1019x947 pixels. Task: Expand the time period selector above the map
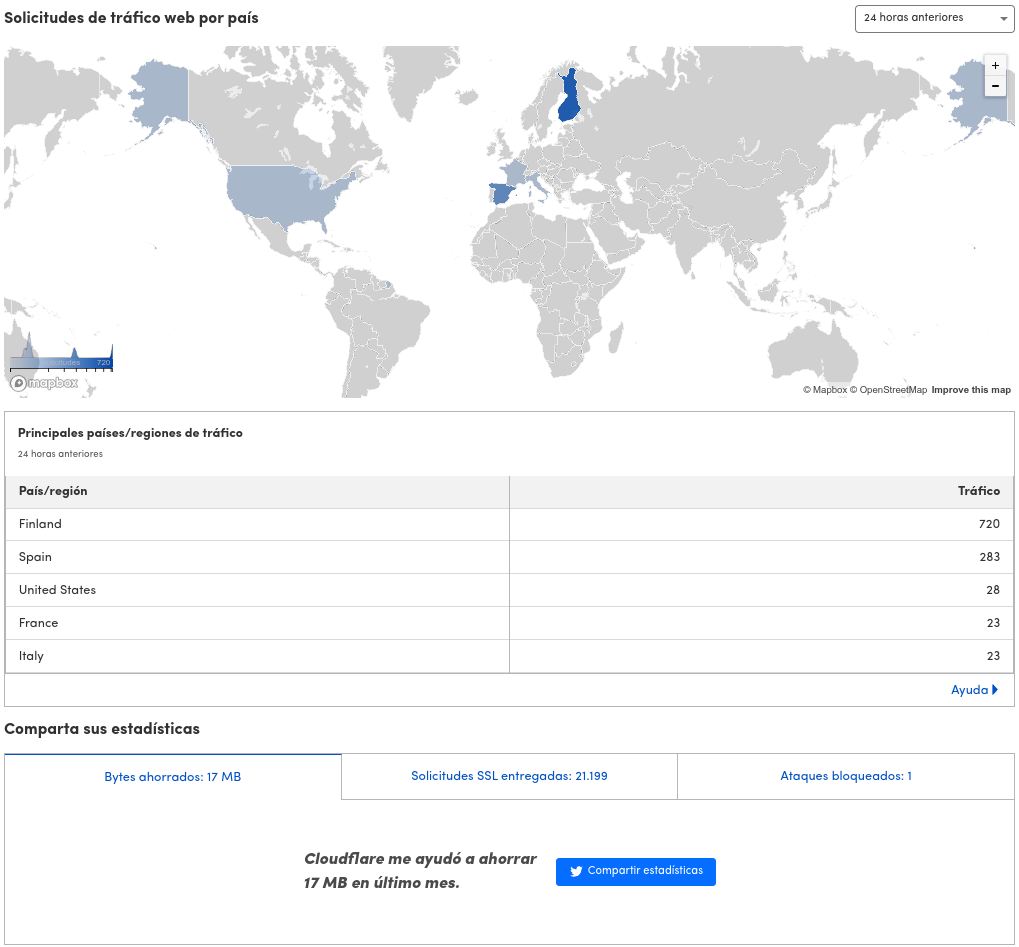[933, 18]
